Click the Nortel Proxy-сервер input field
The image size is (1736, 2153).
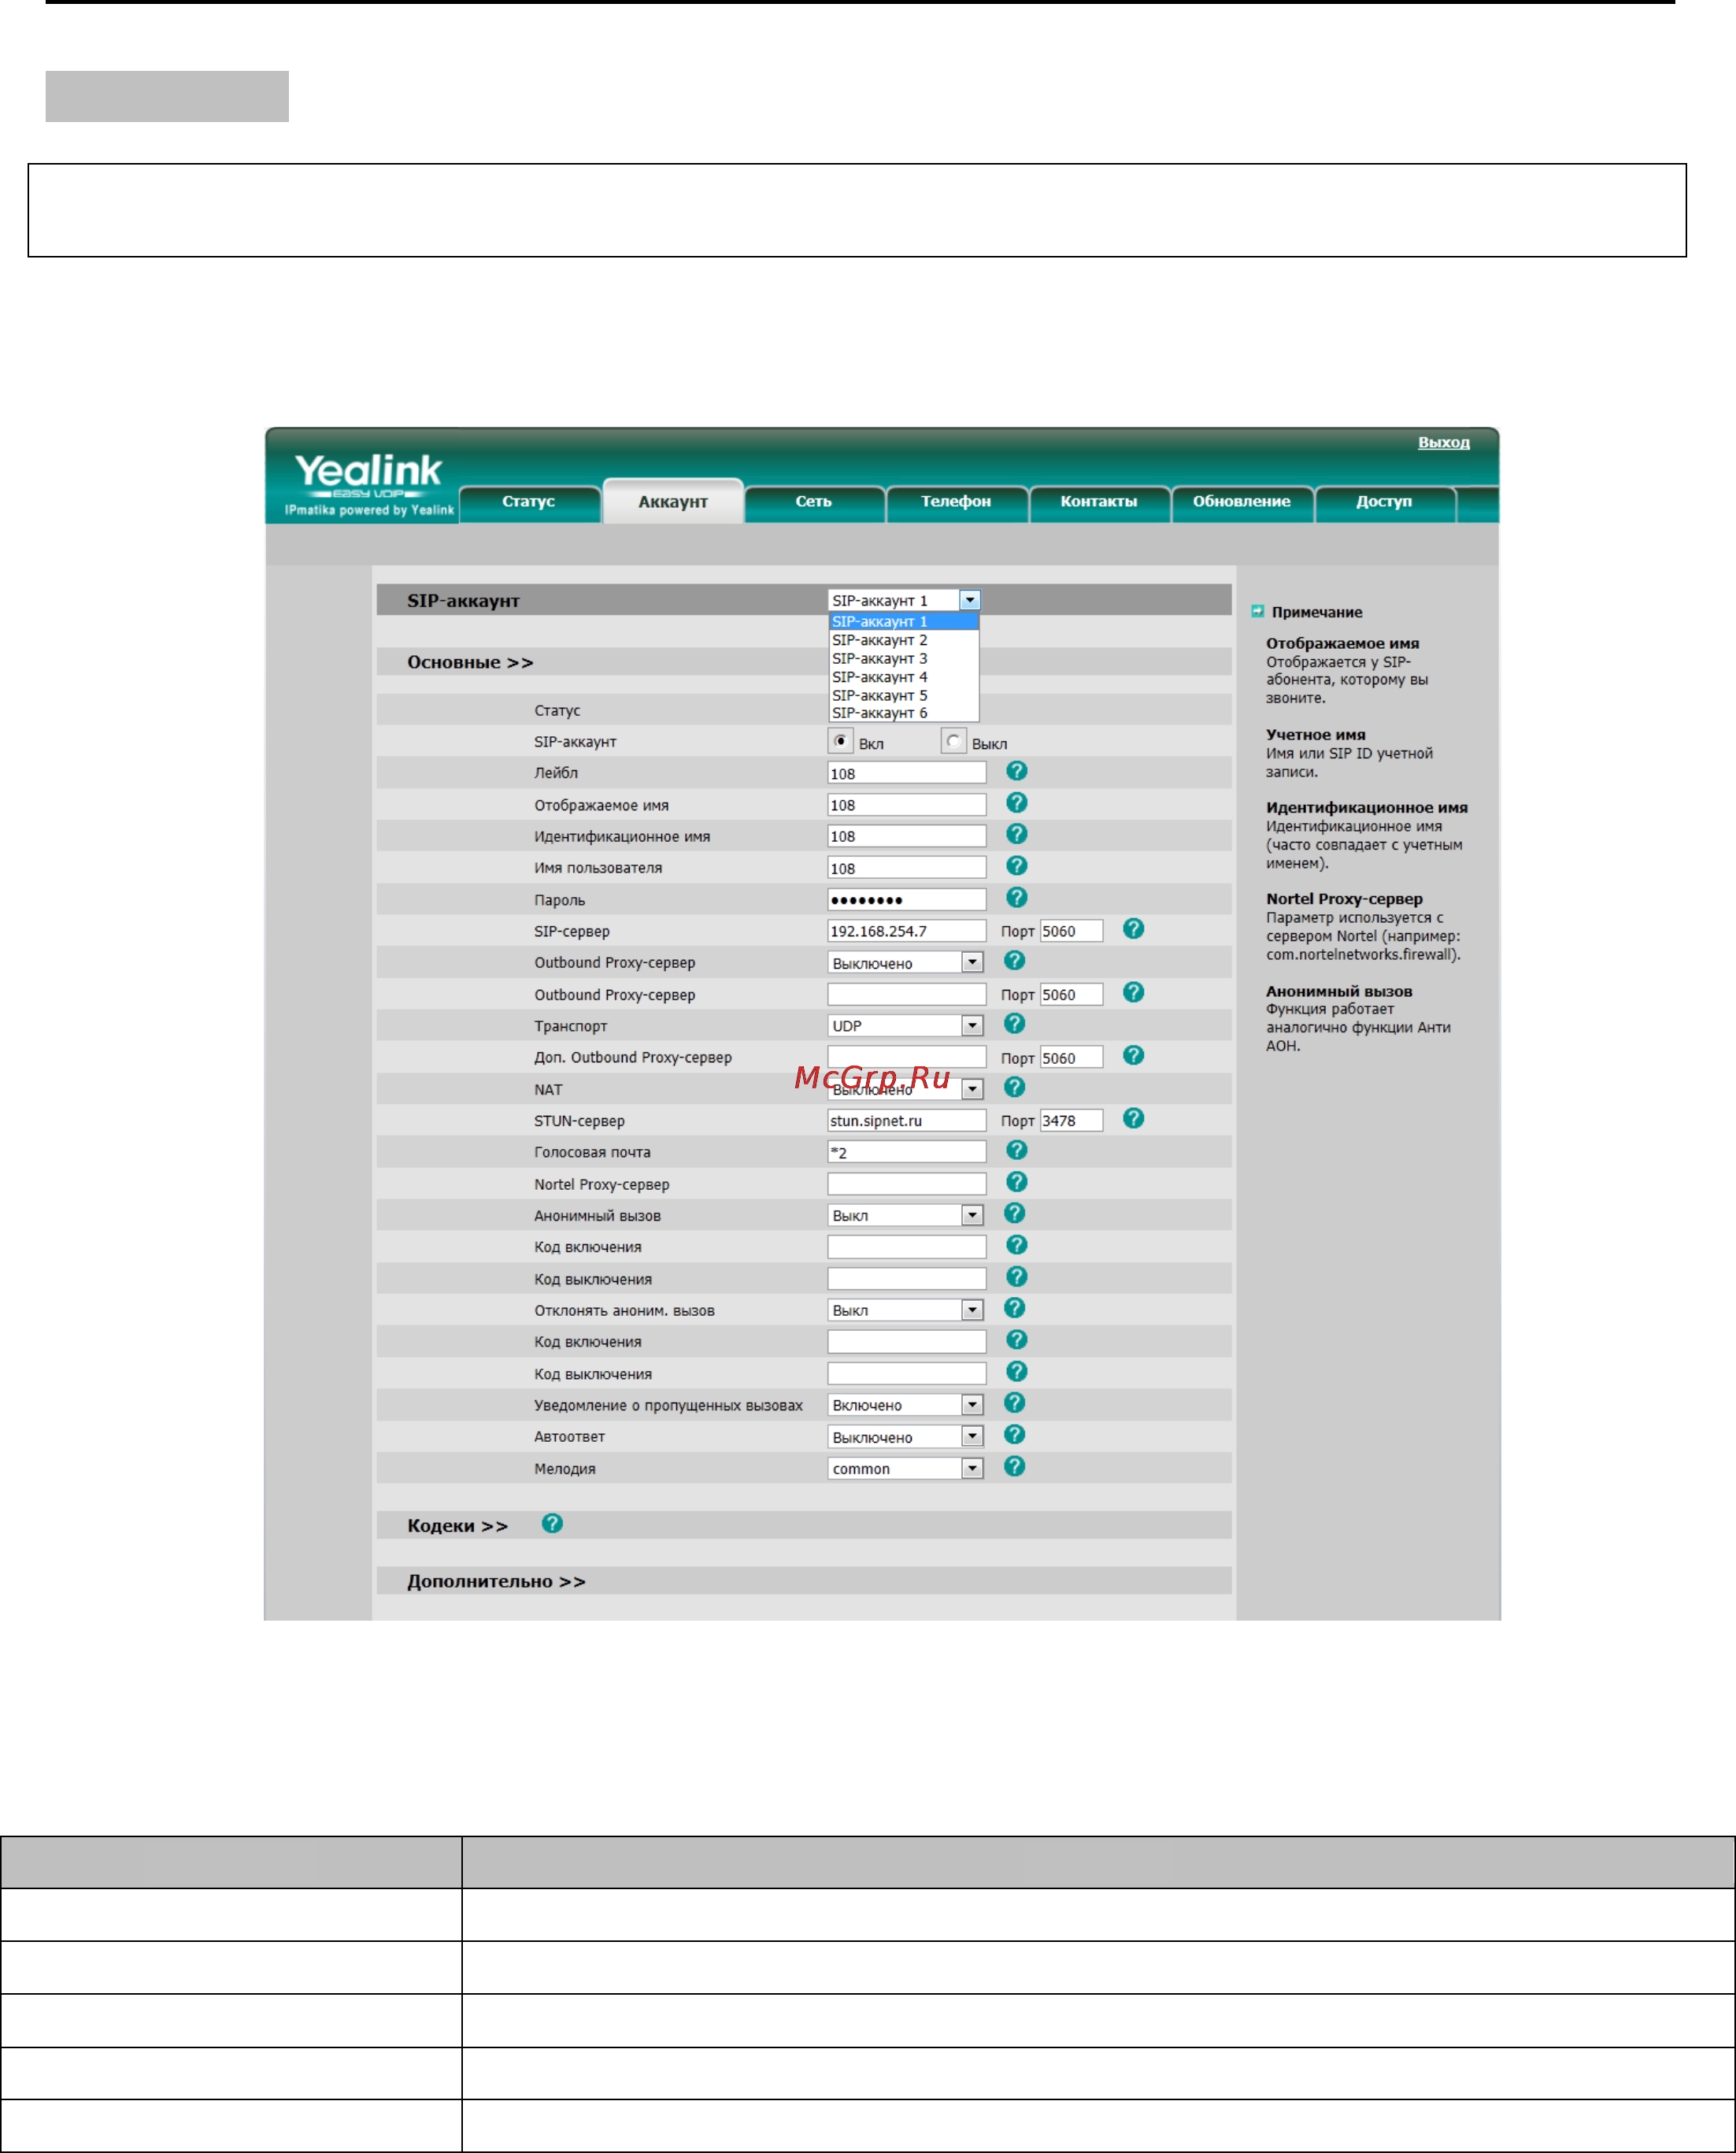pyautogui.click(x=907, y=1185)
